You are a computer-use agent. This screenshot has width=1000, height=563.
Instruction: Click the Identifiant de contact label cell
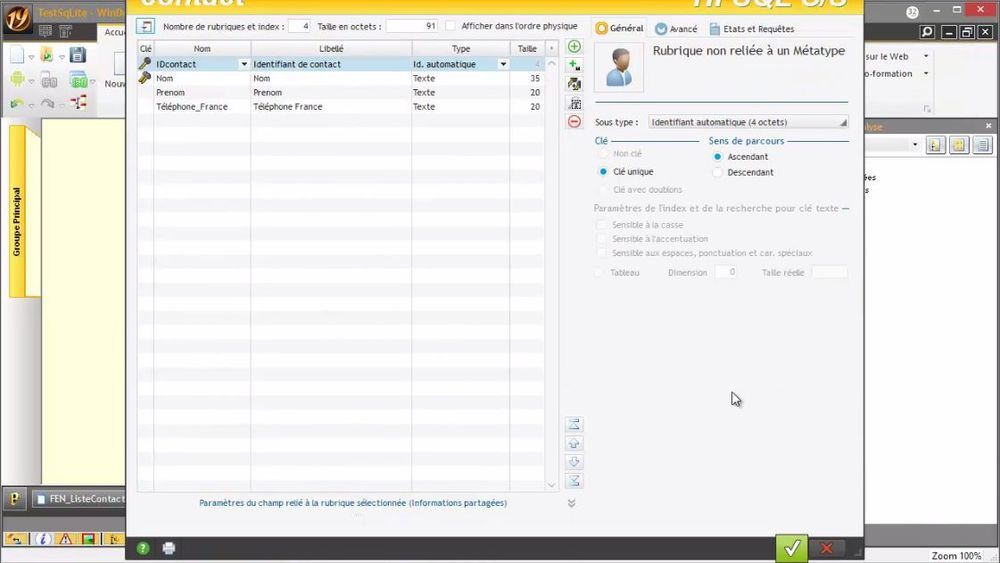pyautogui.click(x=331, y=64)
